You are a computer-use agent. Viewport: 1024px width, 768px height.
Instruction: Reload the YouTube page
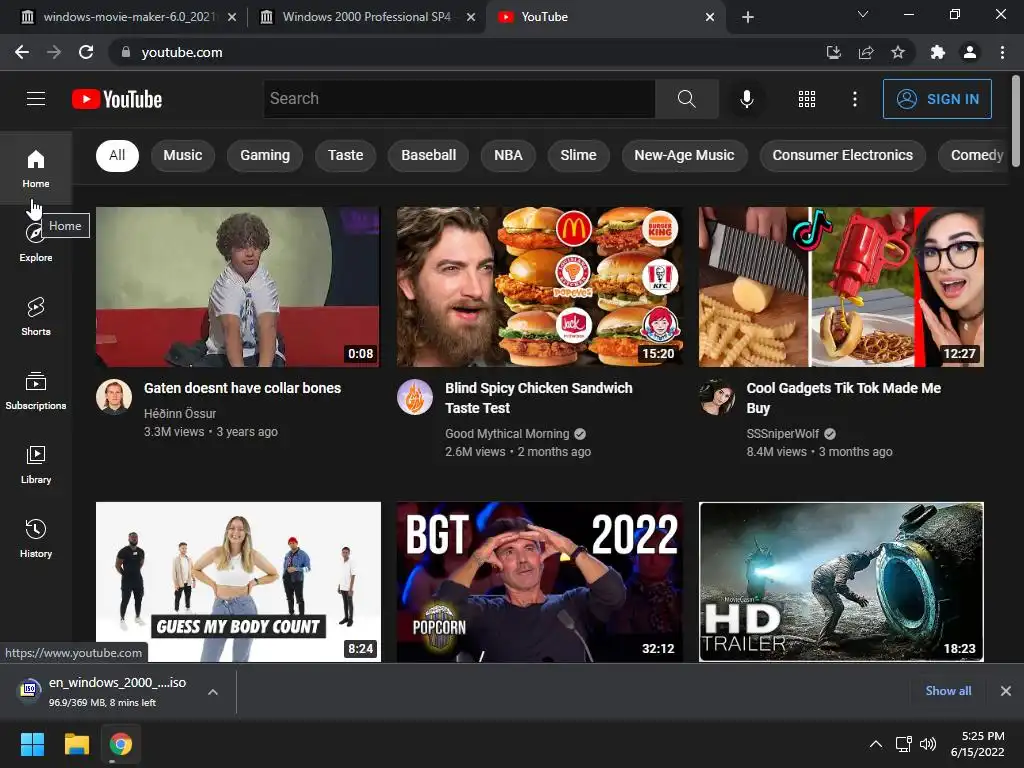pyautogui.click(x=86, y=52)
